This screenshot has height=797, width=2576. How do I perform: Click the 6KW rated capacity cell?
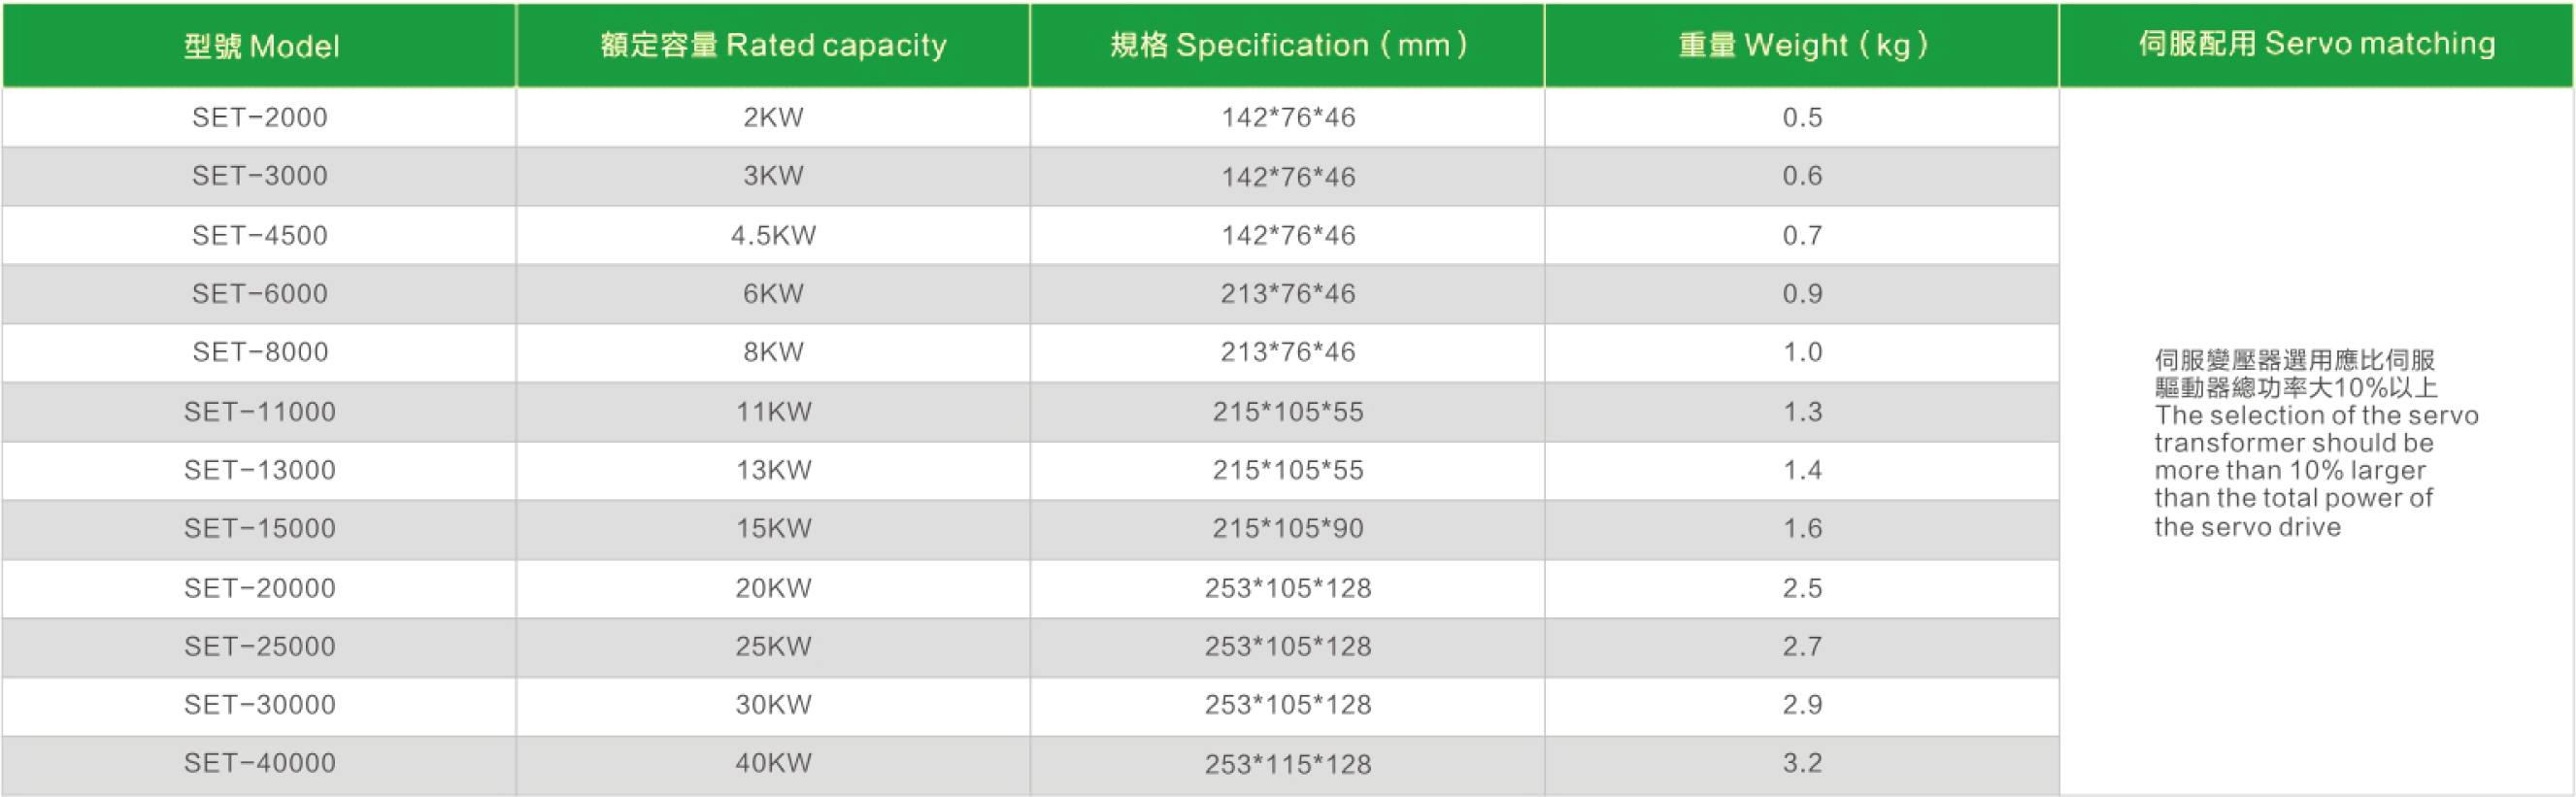(773, 294)
